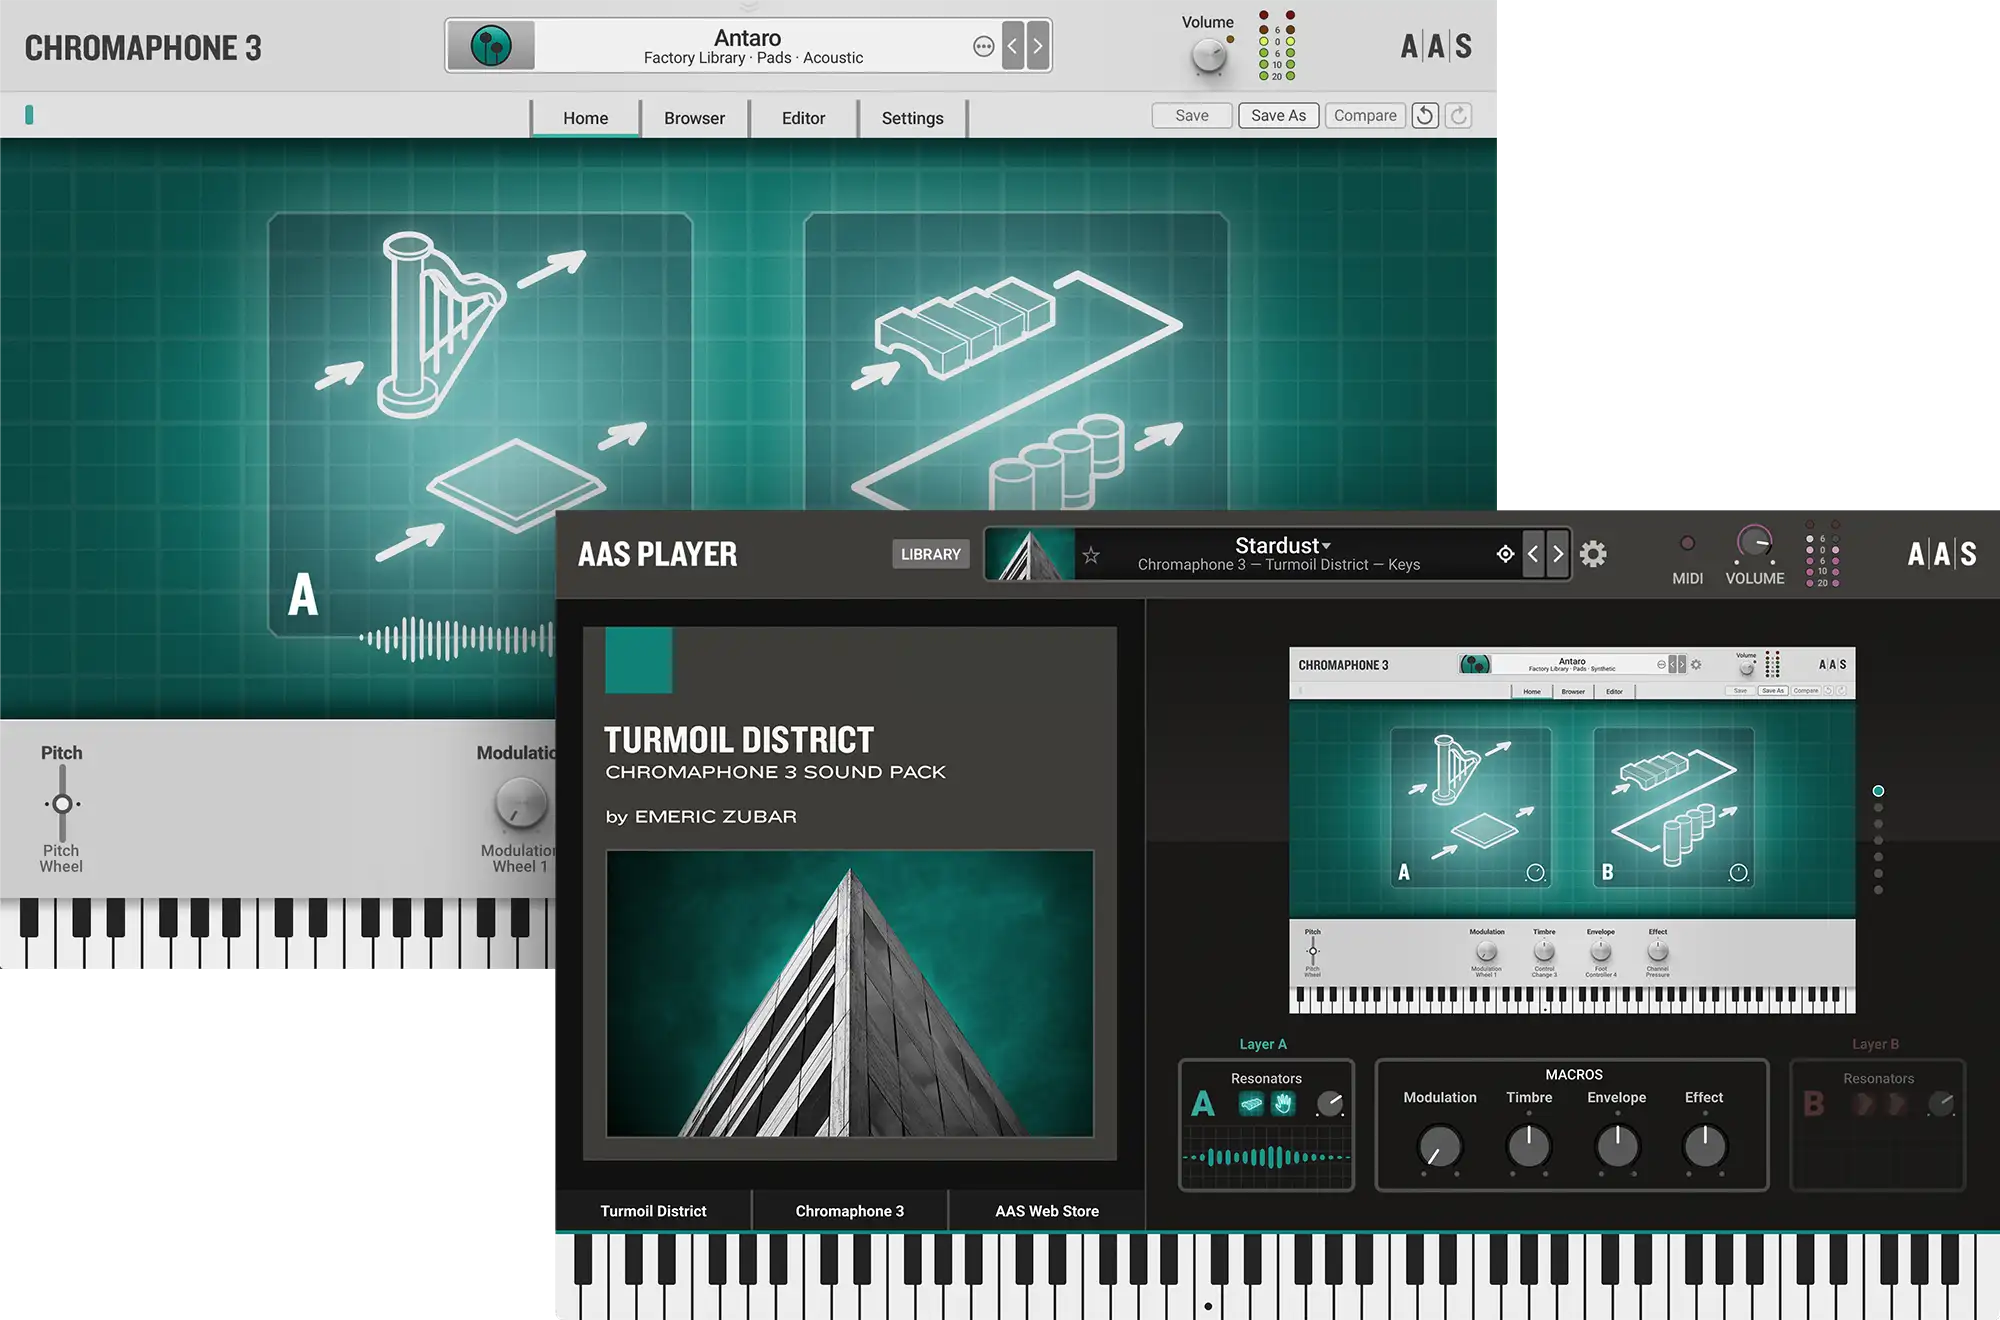
Task: Go to previous preset in Chromaphone 3
Action: point(1012,46)
